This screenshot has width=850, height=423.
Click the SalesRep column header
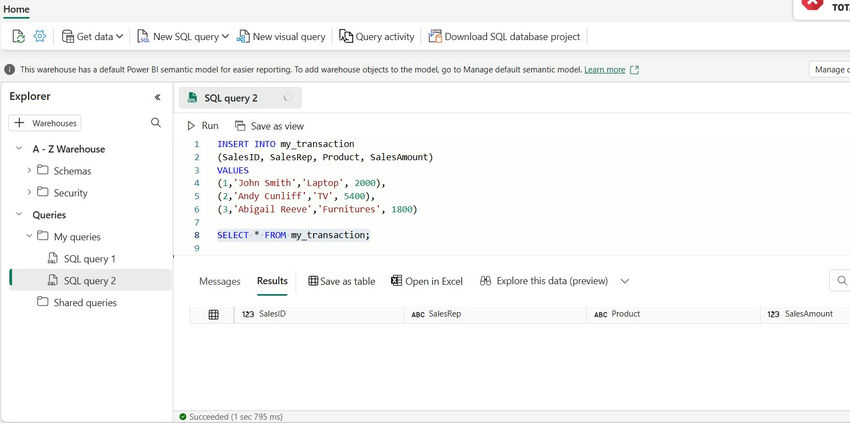(495, 314)
